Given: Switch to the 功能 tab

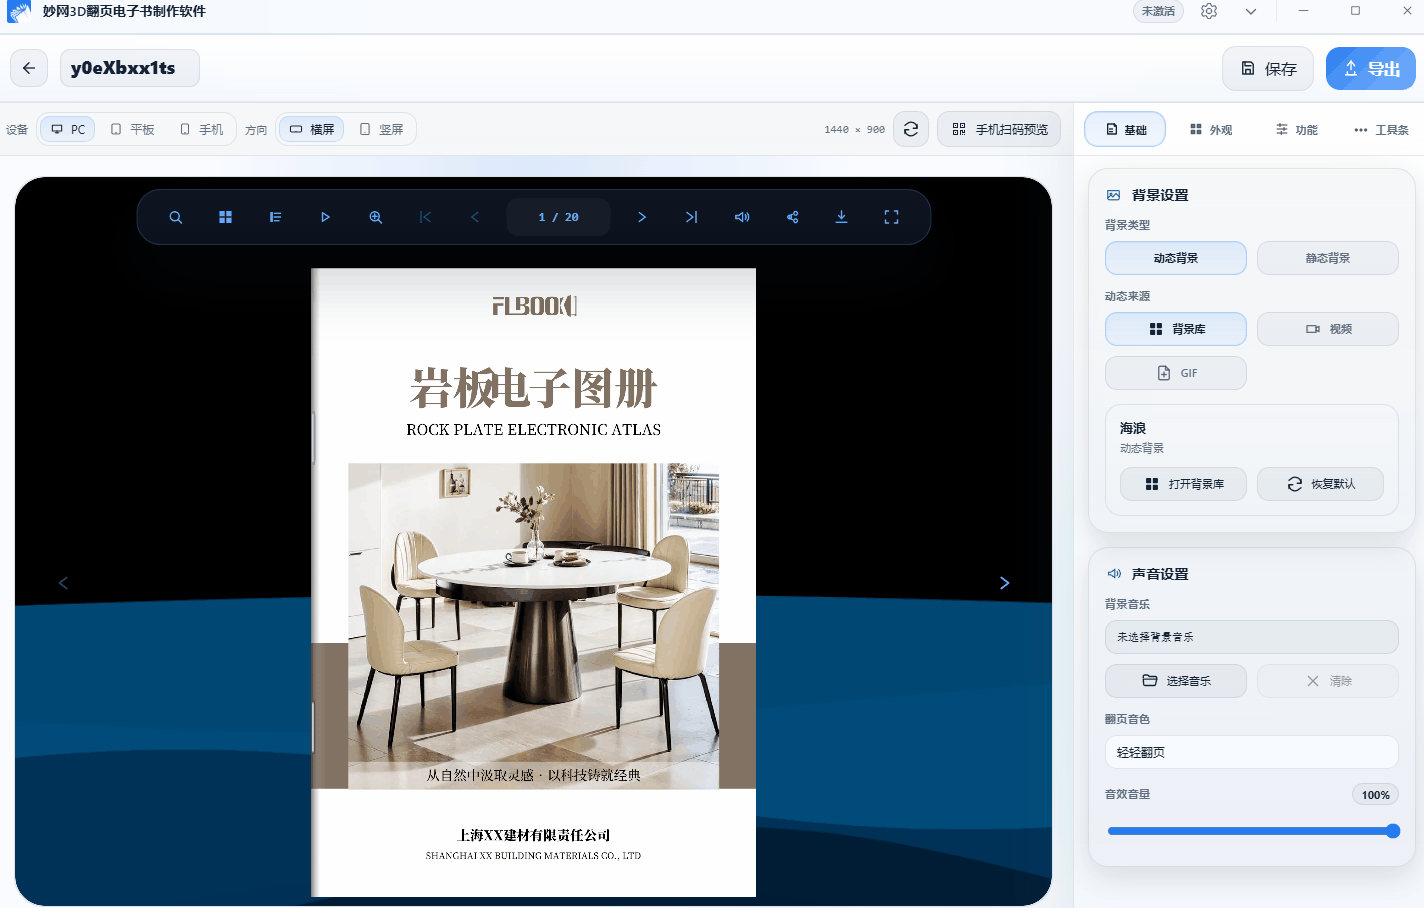Looking at the screenshot, I should [1296, 129].
